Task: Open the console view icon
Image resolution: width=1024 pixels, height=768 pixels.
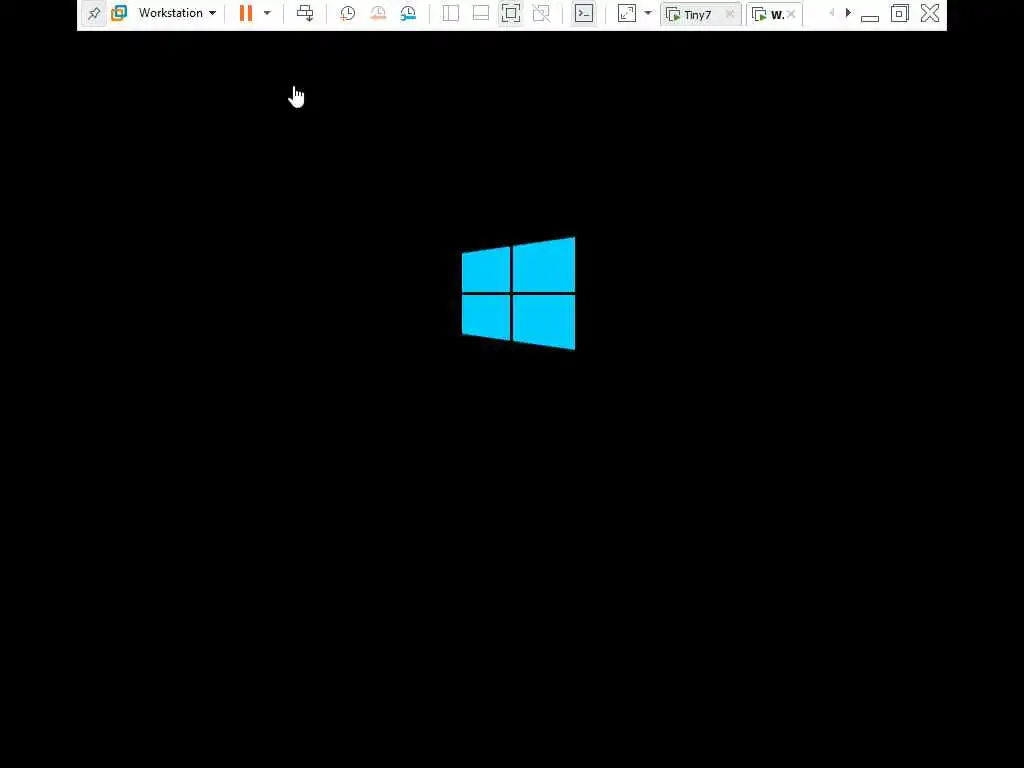Action: click(x=584, y=13)
